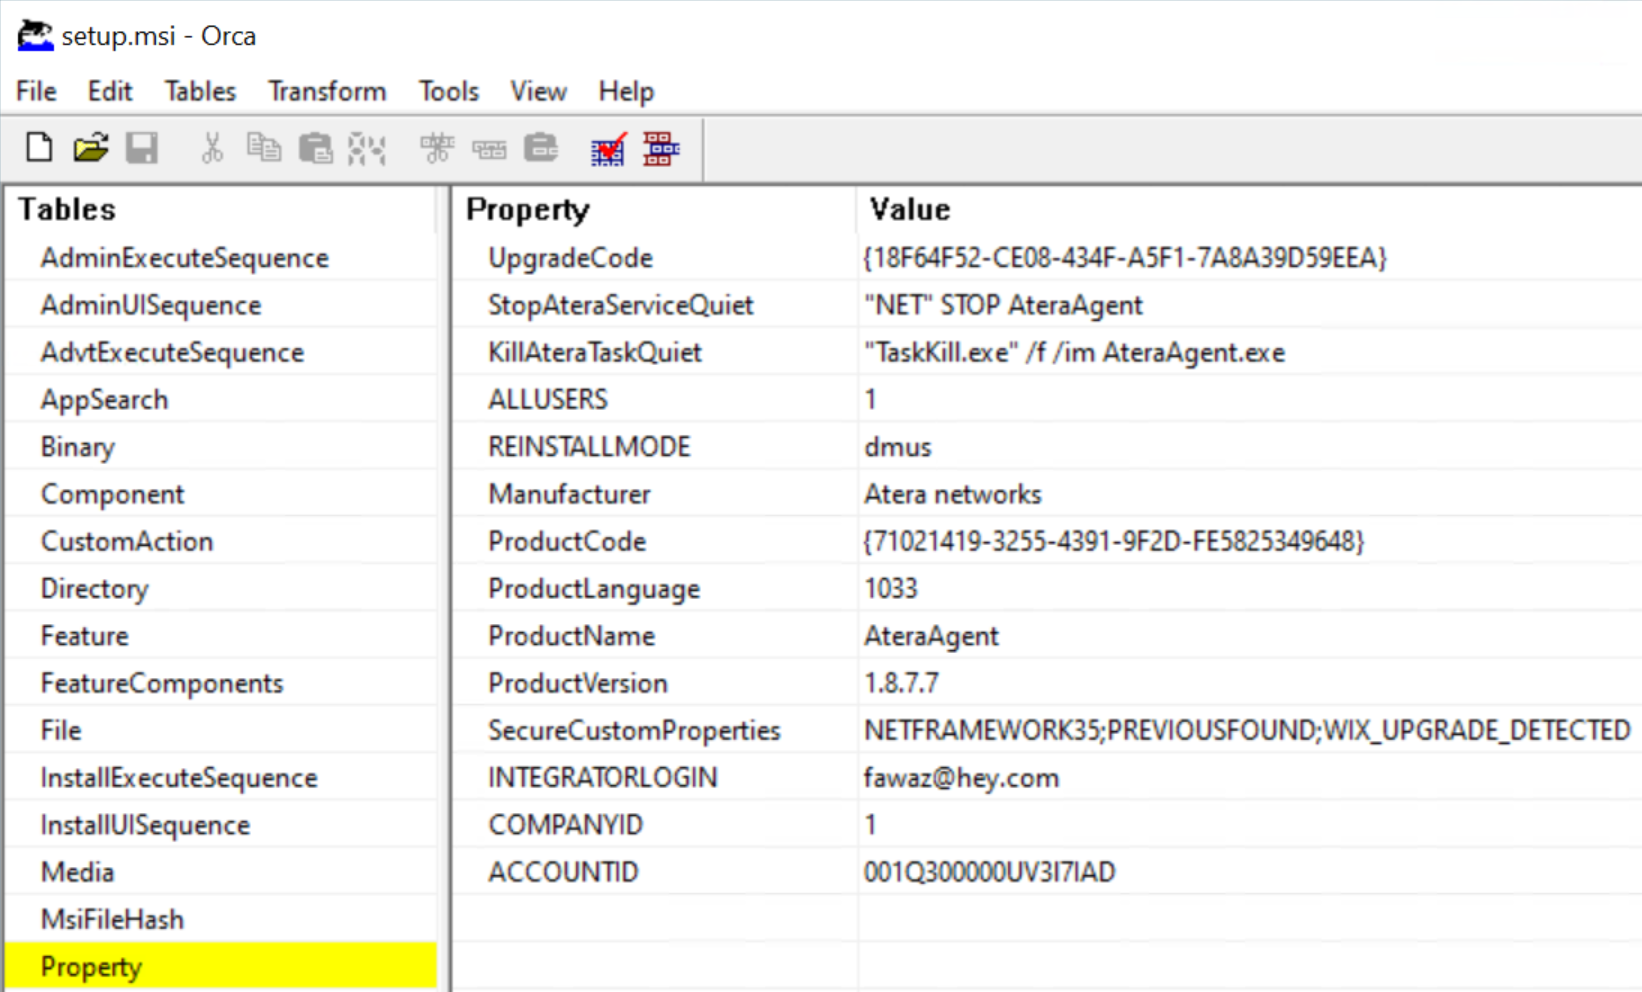Select the CustomAction table
The height and width of the screenshot is (992, 1642).
click(127, 541)
